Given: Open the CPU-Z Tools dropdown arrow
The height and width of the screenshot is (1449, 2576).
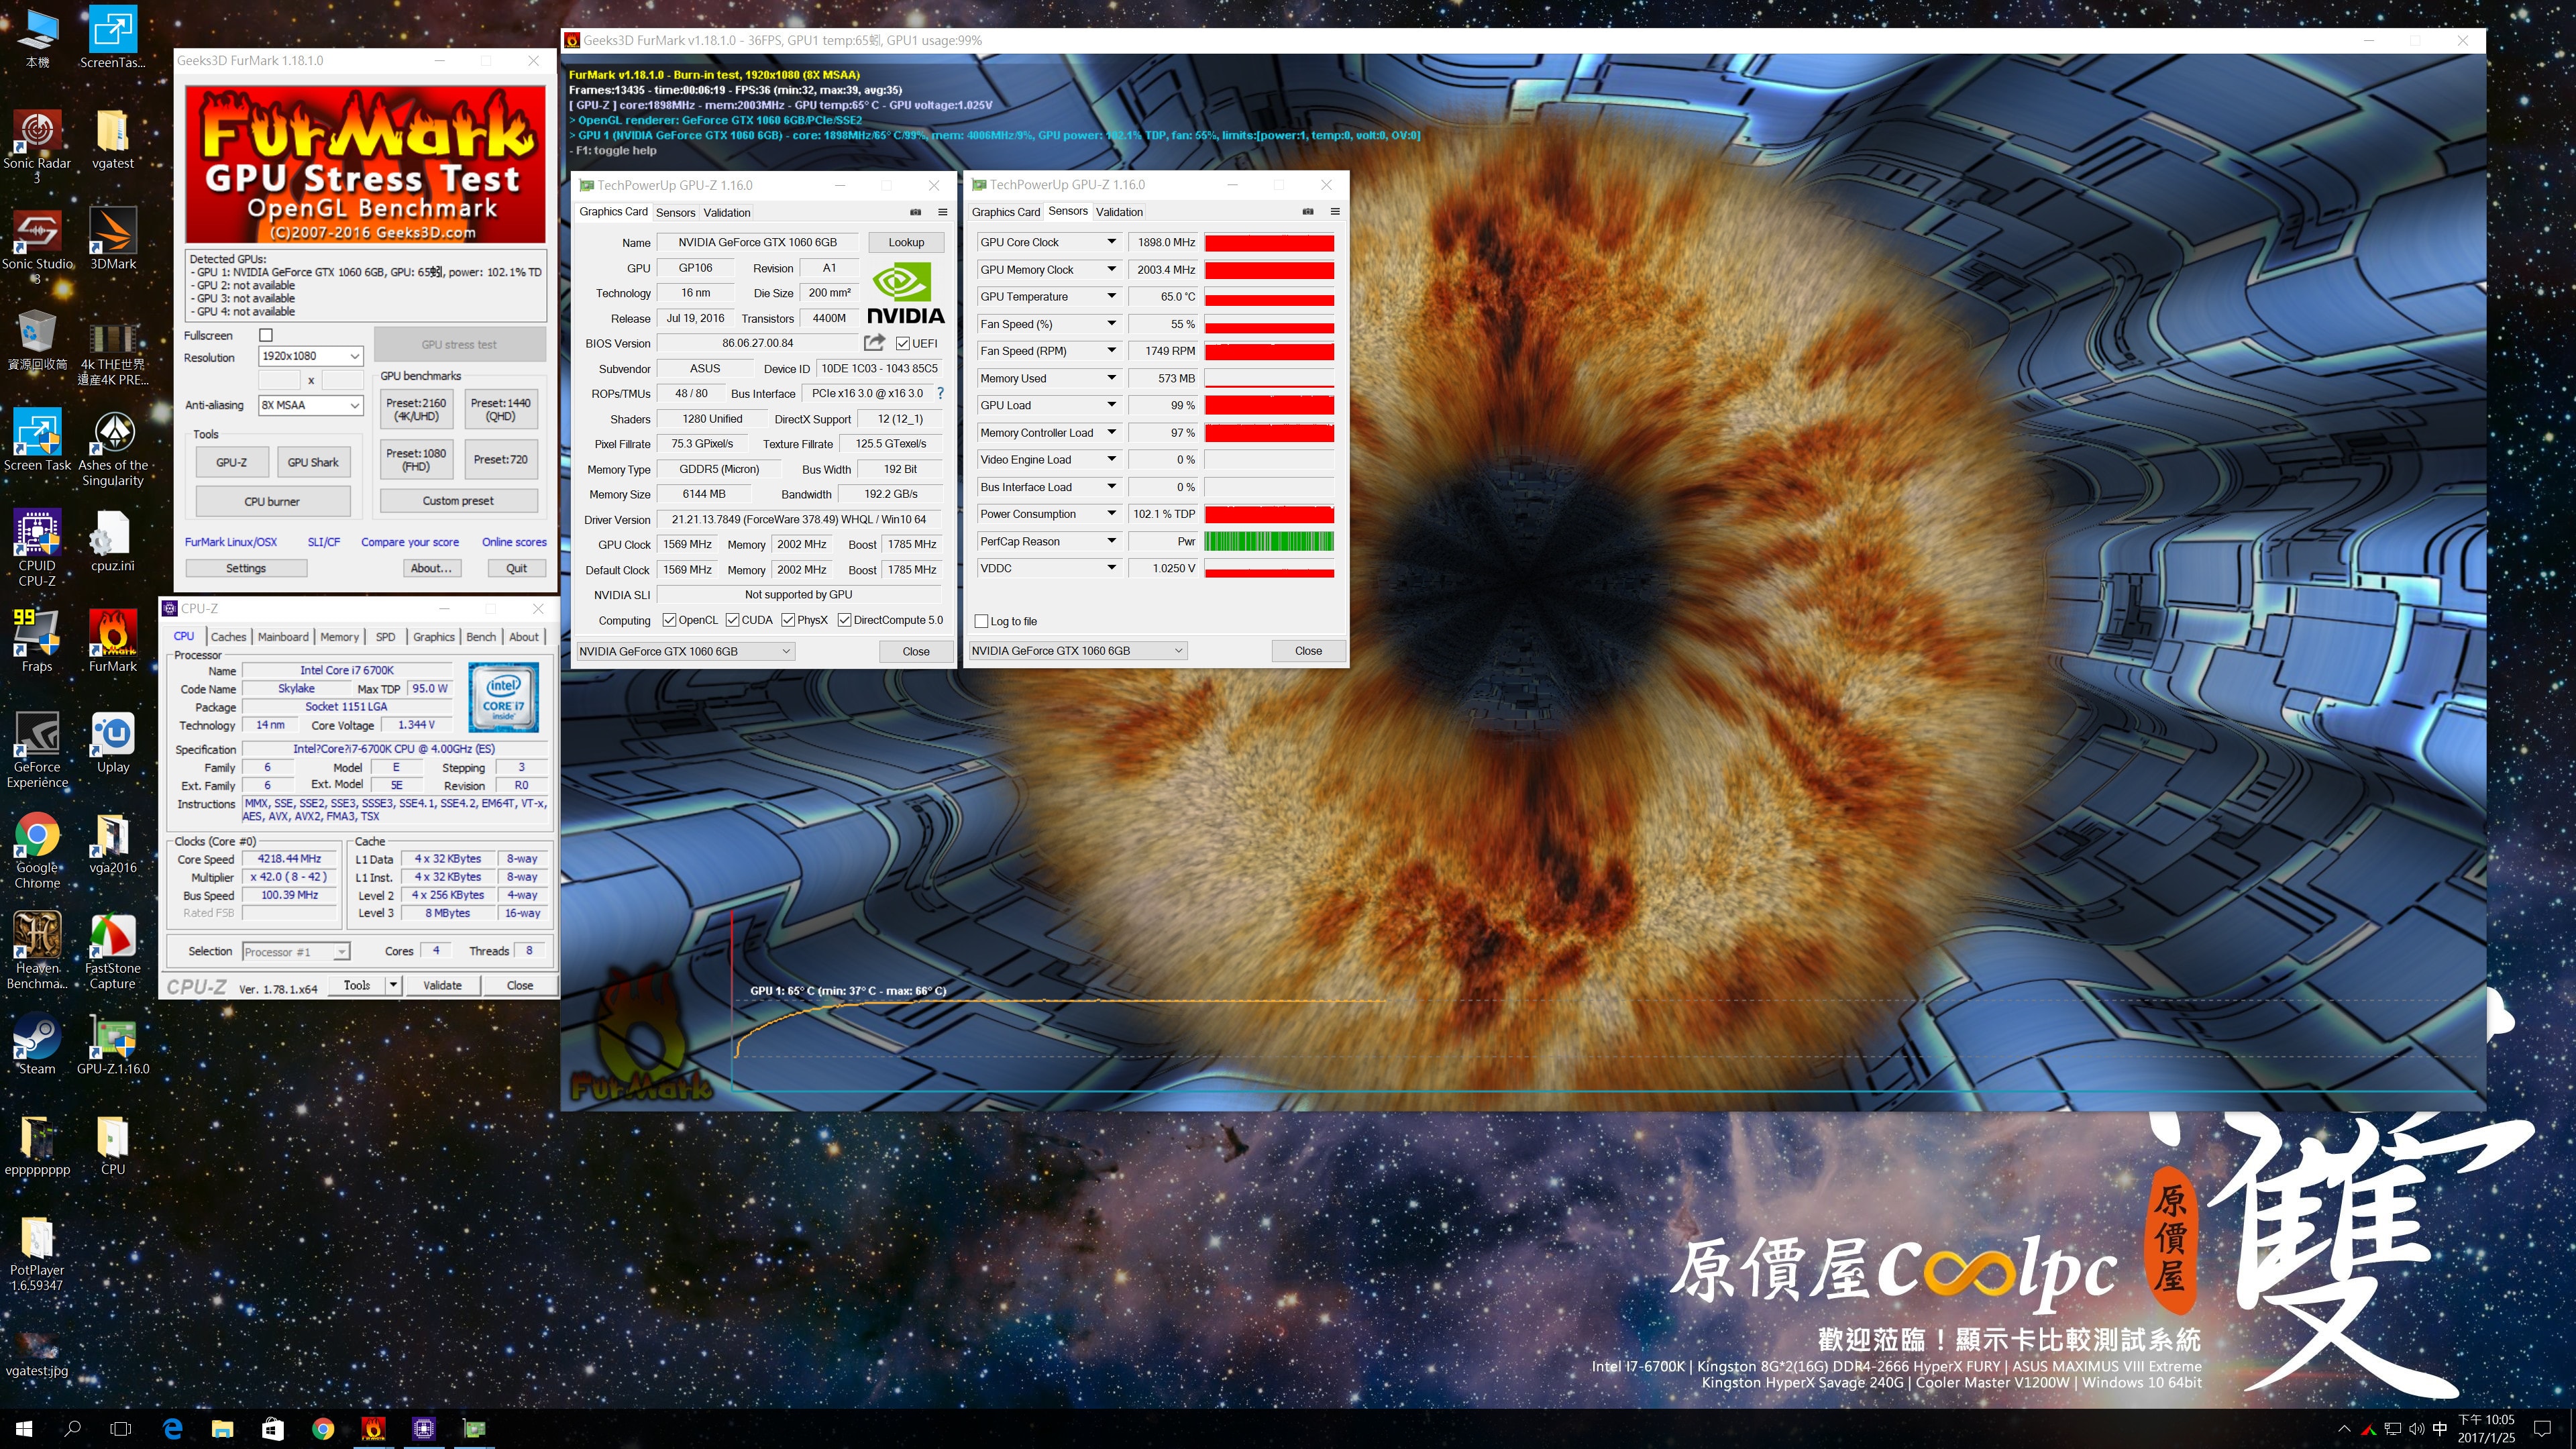Looking at the screenshot, I should (393, 985).
